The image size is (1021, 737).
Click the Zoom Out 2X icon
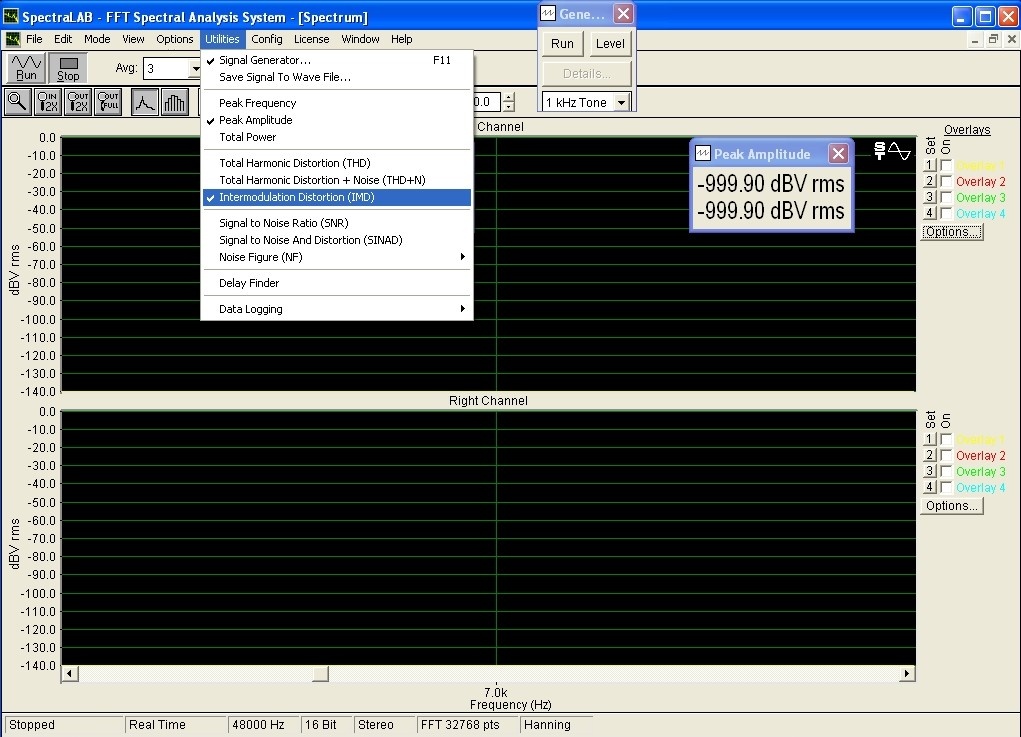[x=77, y=102]
